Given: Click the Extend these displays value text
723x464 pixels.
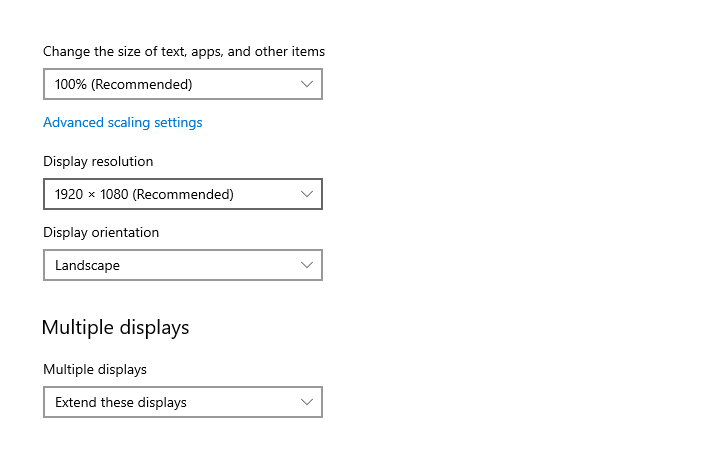Looking at the screenshot, I should coord(121,403).
